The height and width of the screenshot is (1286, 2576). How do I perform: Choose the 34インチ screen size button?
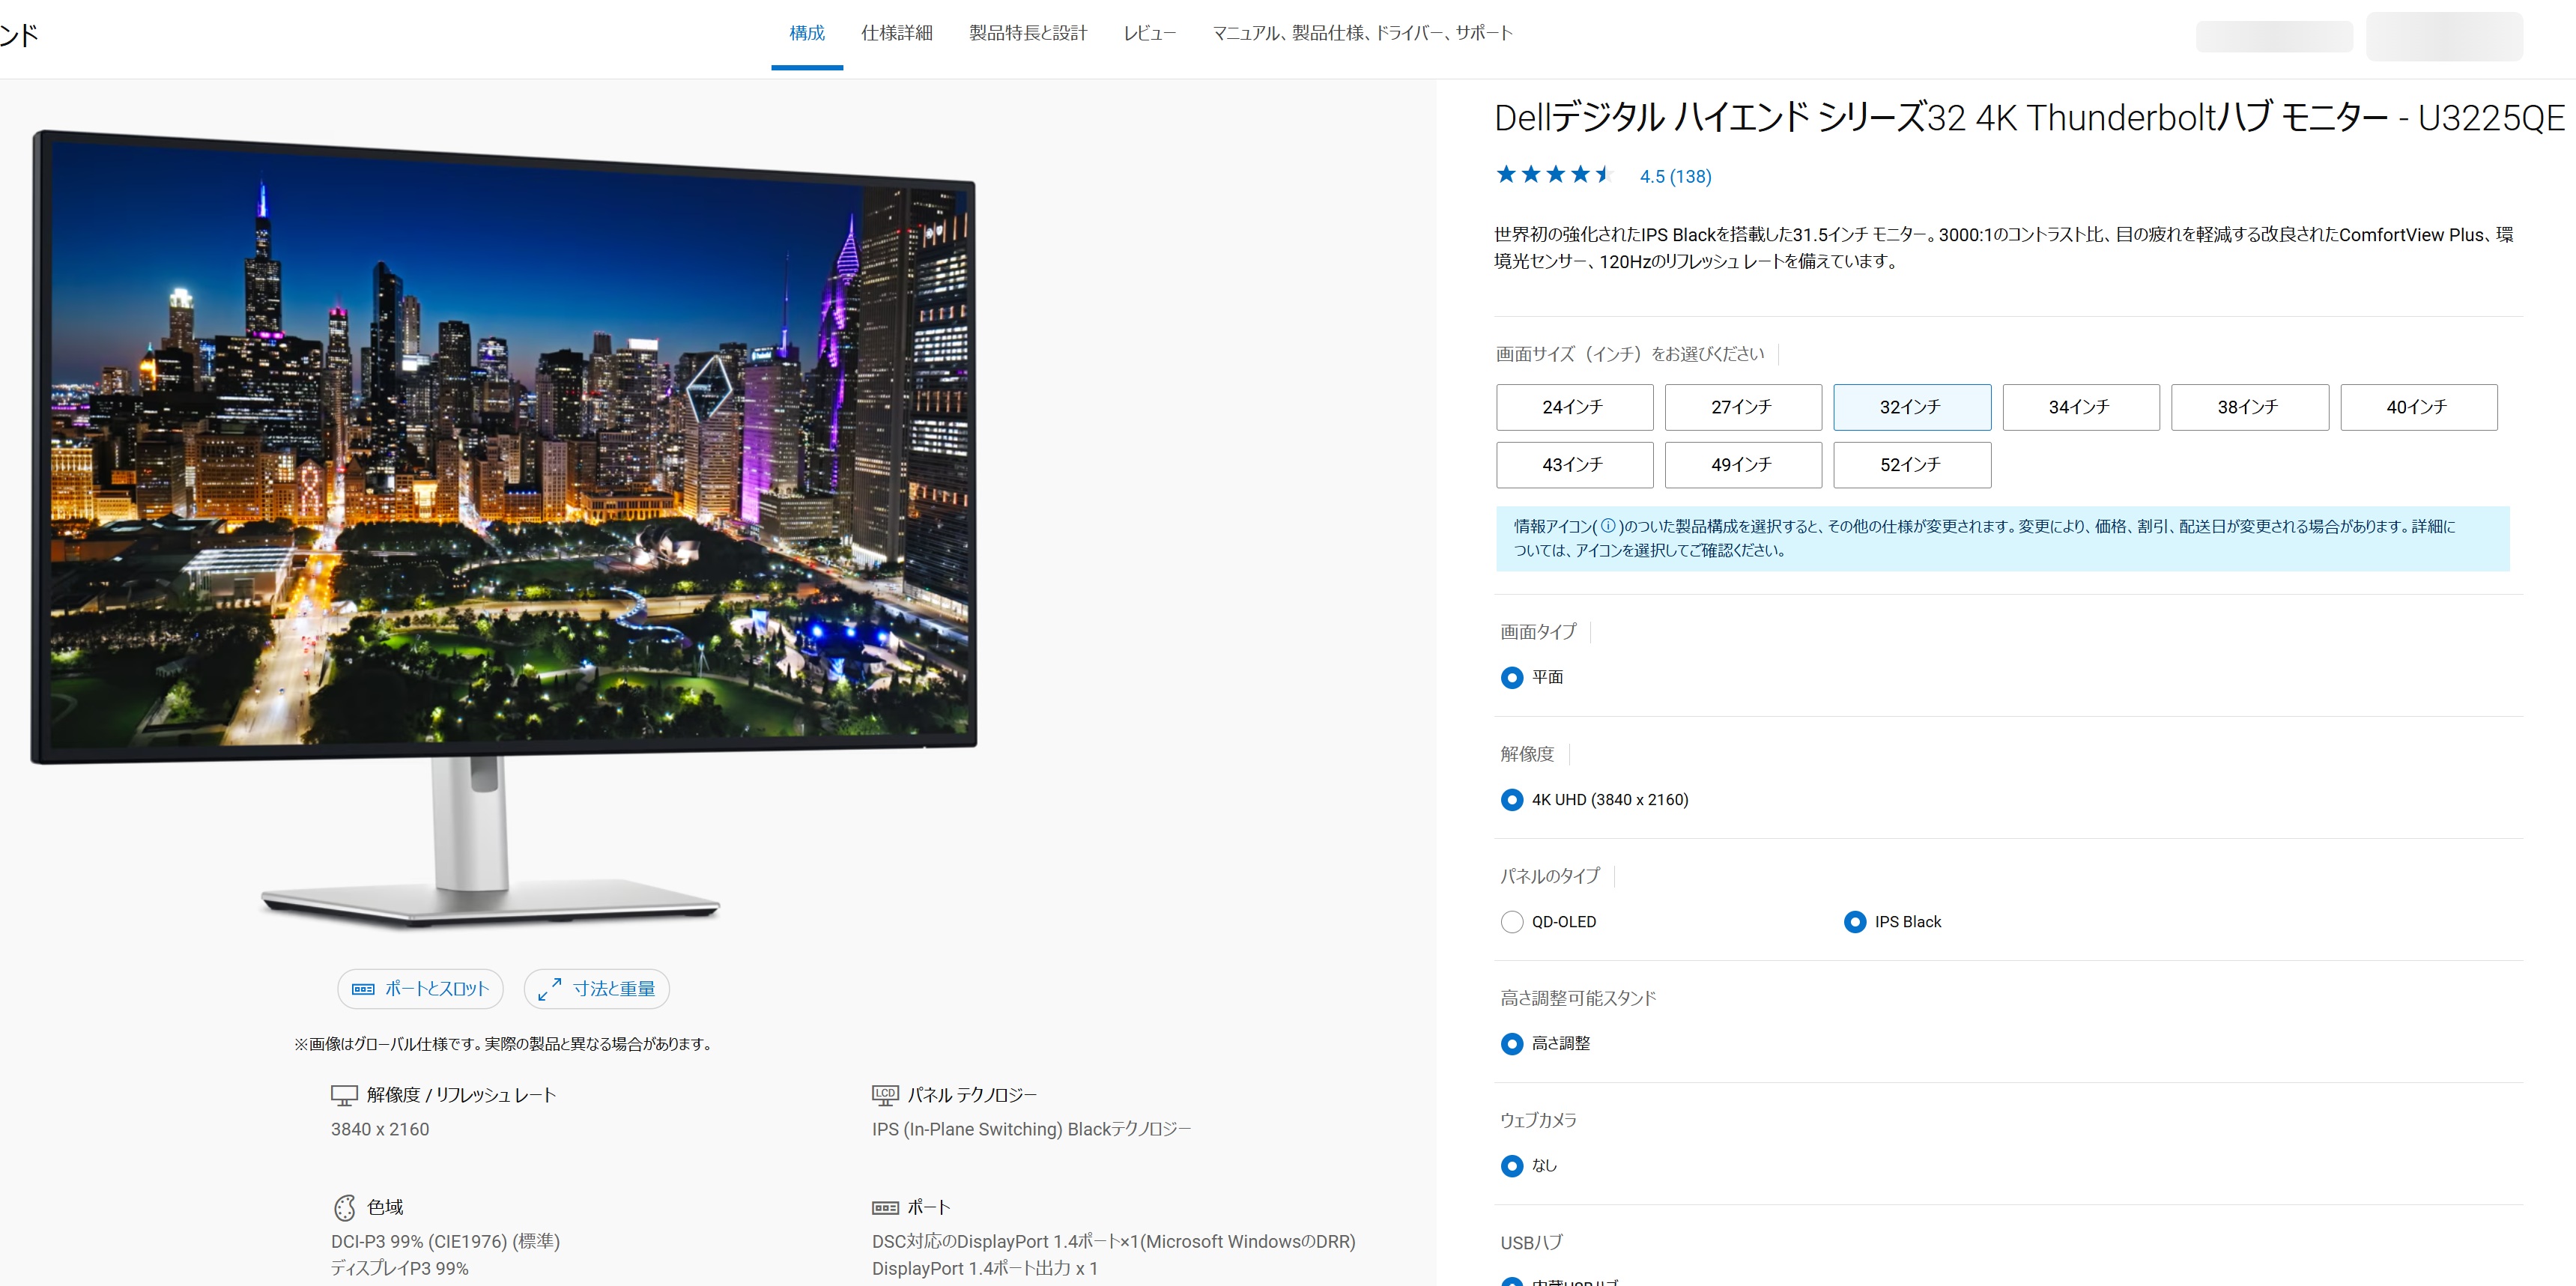pos(2081,407)
